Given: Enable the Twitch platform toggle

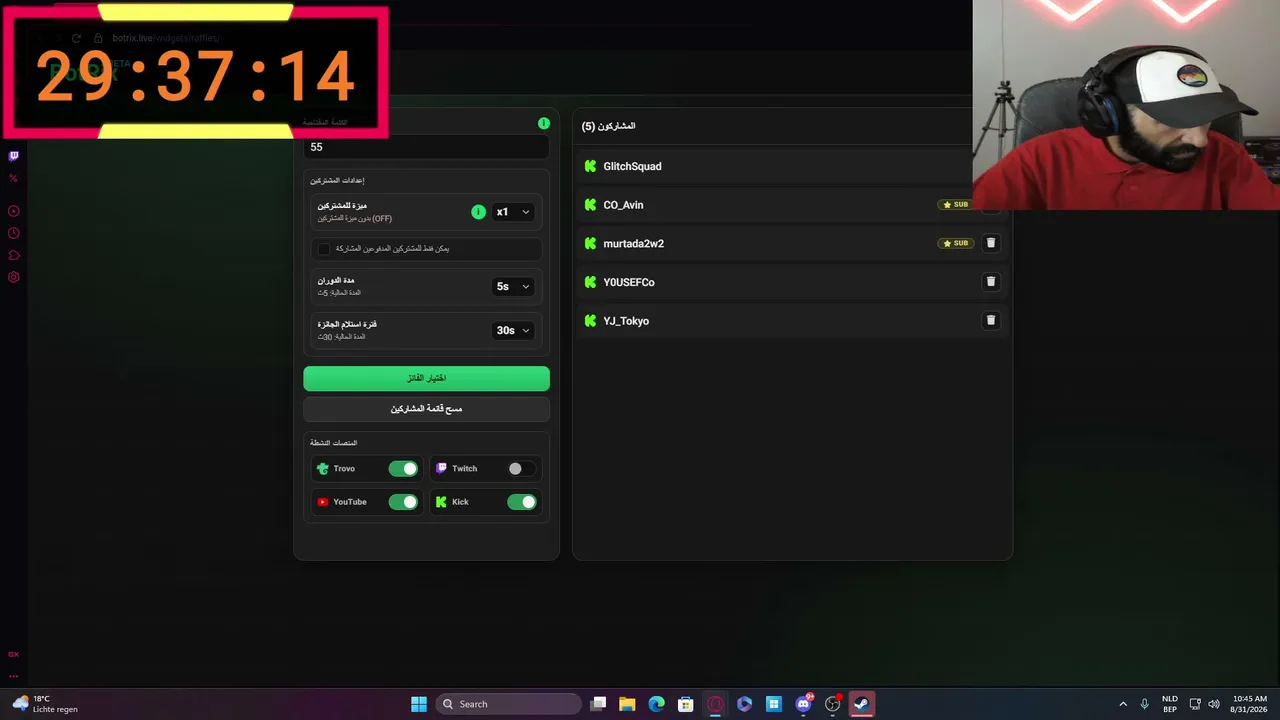Looking at the screenshot, I should pyautogui.click(x=521, y=469).
